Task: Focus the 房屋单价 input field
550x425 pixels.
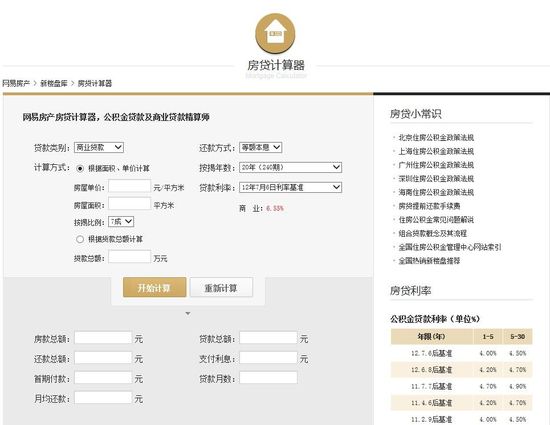Action: (x=129, y=186)
